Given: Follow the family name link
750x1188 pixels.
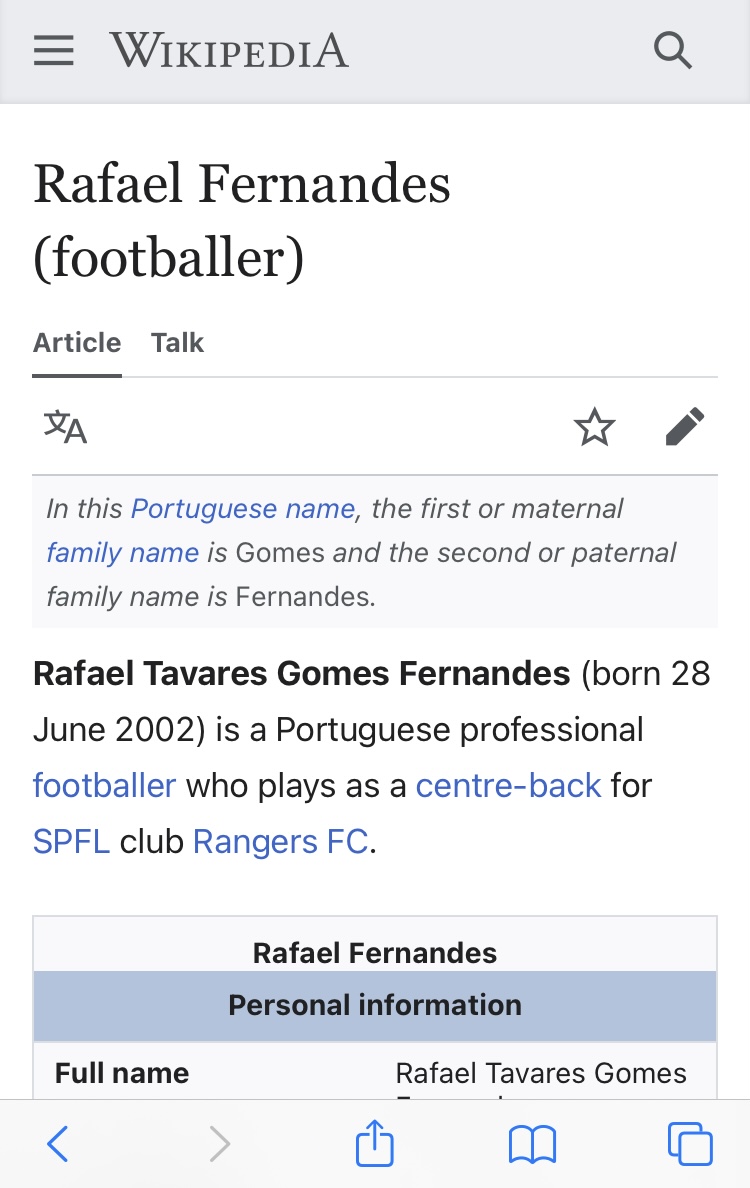Looking at the screenshot, I should [x=123, y=552].
